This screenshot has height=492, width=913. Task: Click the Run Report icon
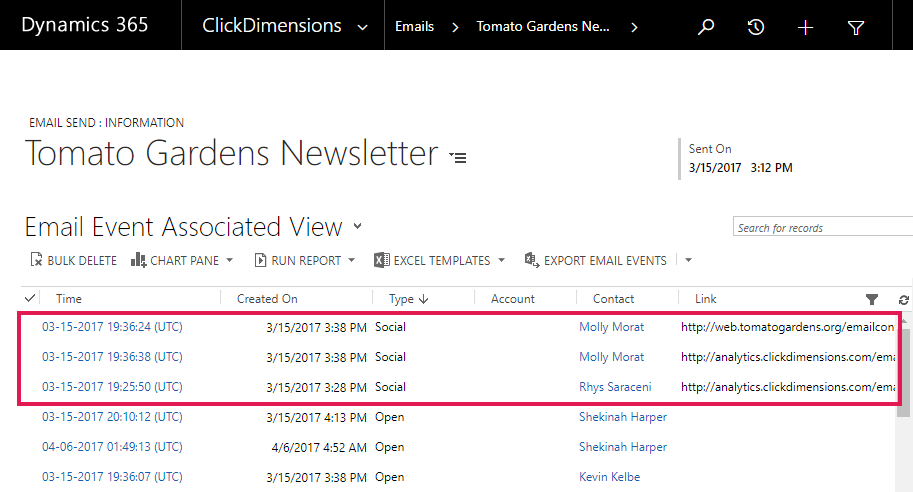click(x=260, y=260)
